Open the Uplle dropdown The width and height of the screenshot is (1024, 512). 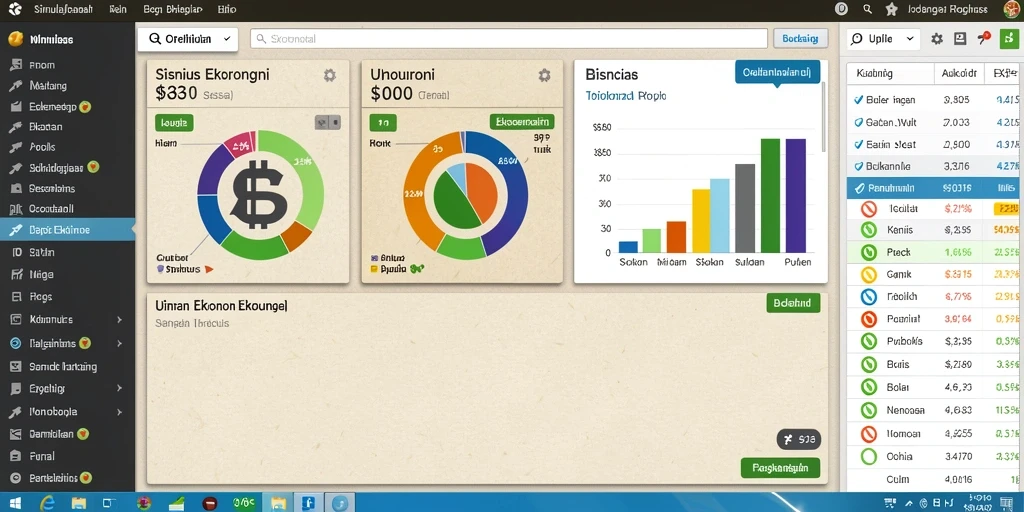883,39
